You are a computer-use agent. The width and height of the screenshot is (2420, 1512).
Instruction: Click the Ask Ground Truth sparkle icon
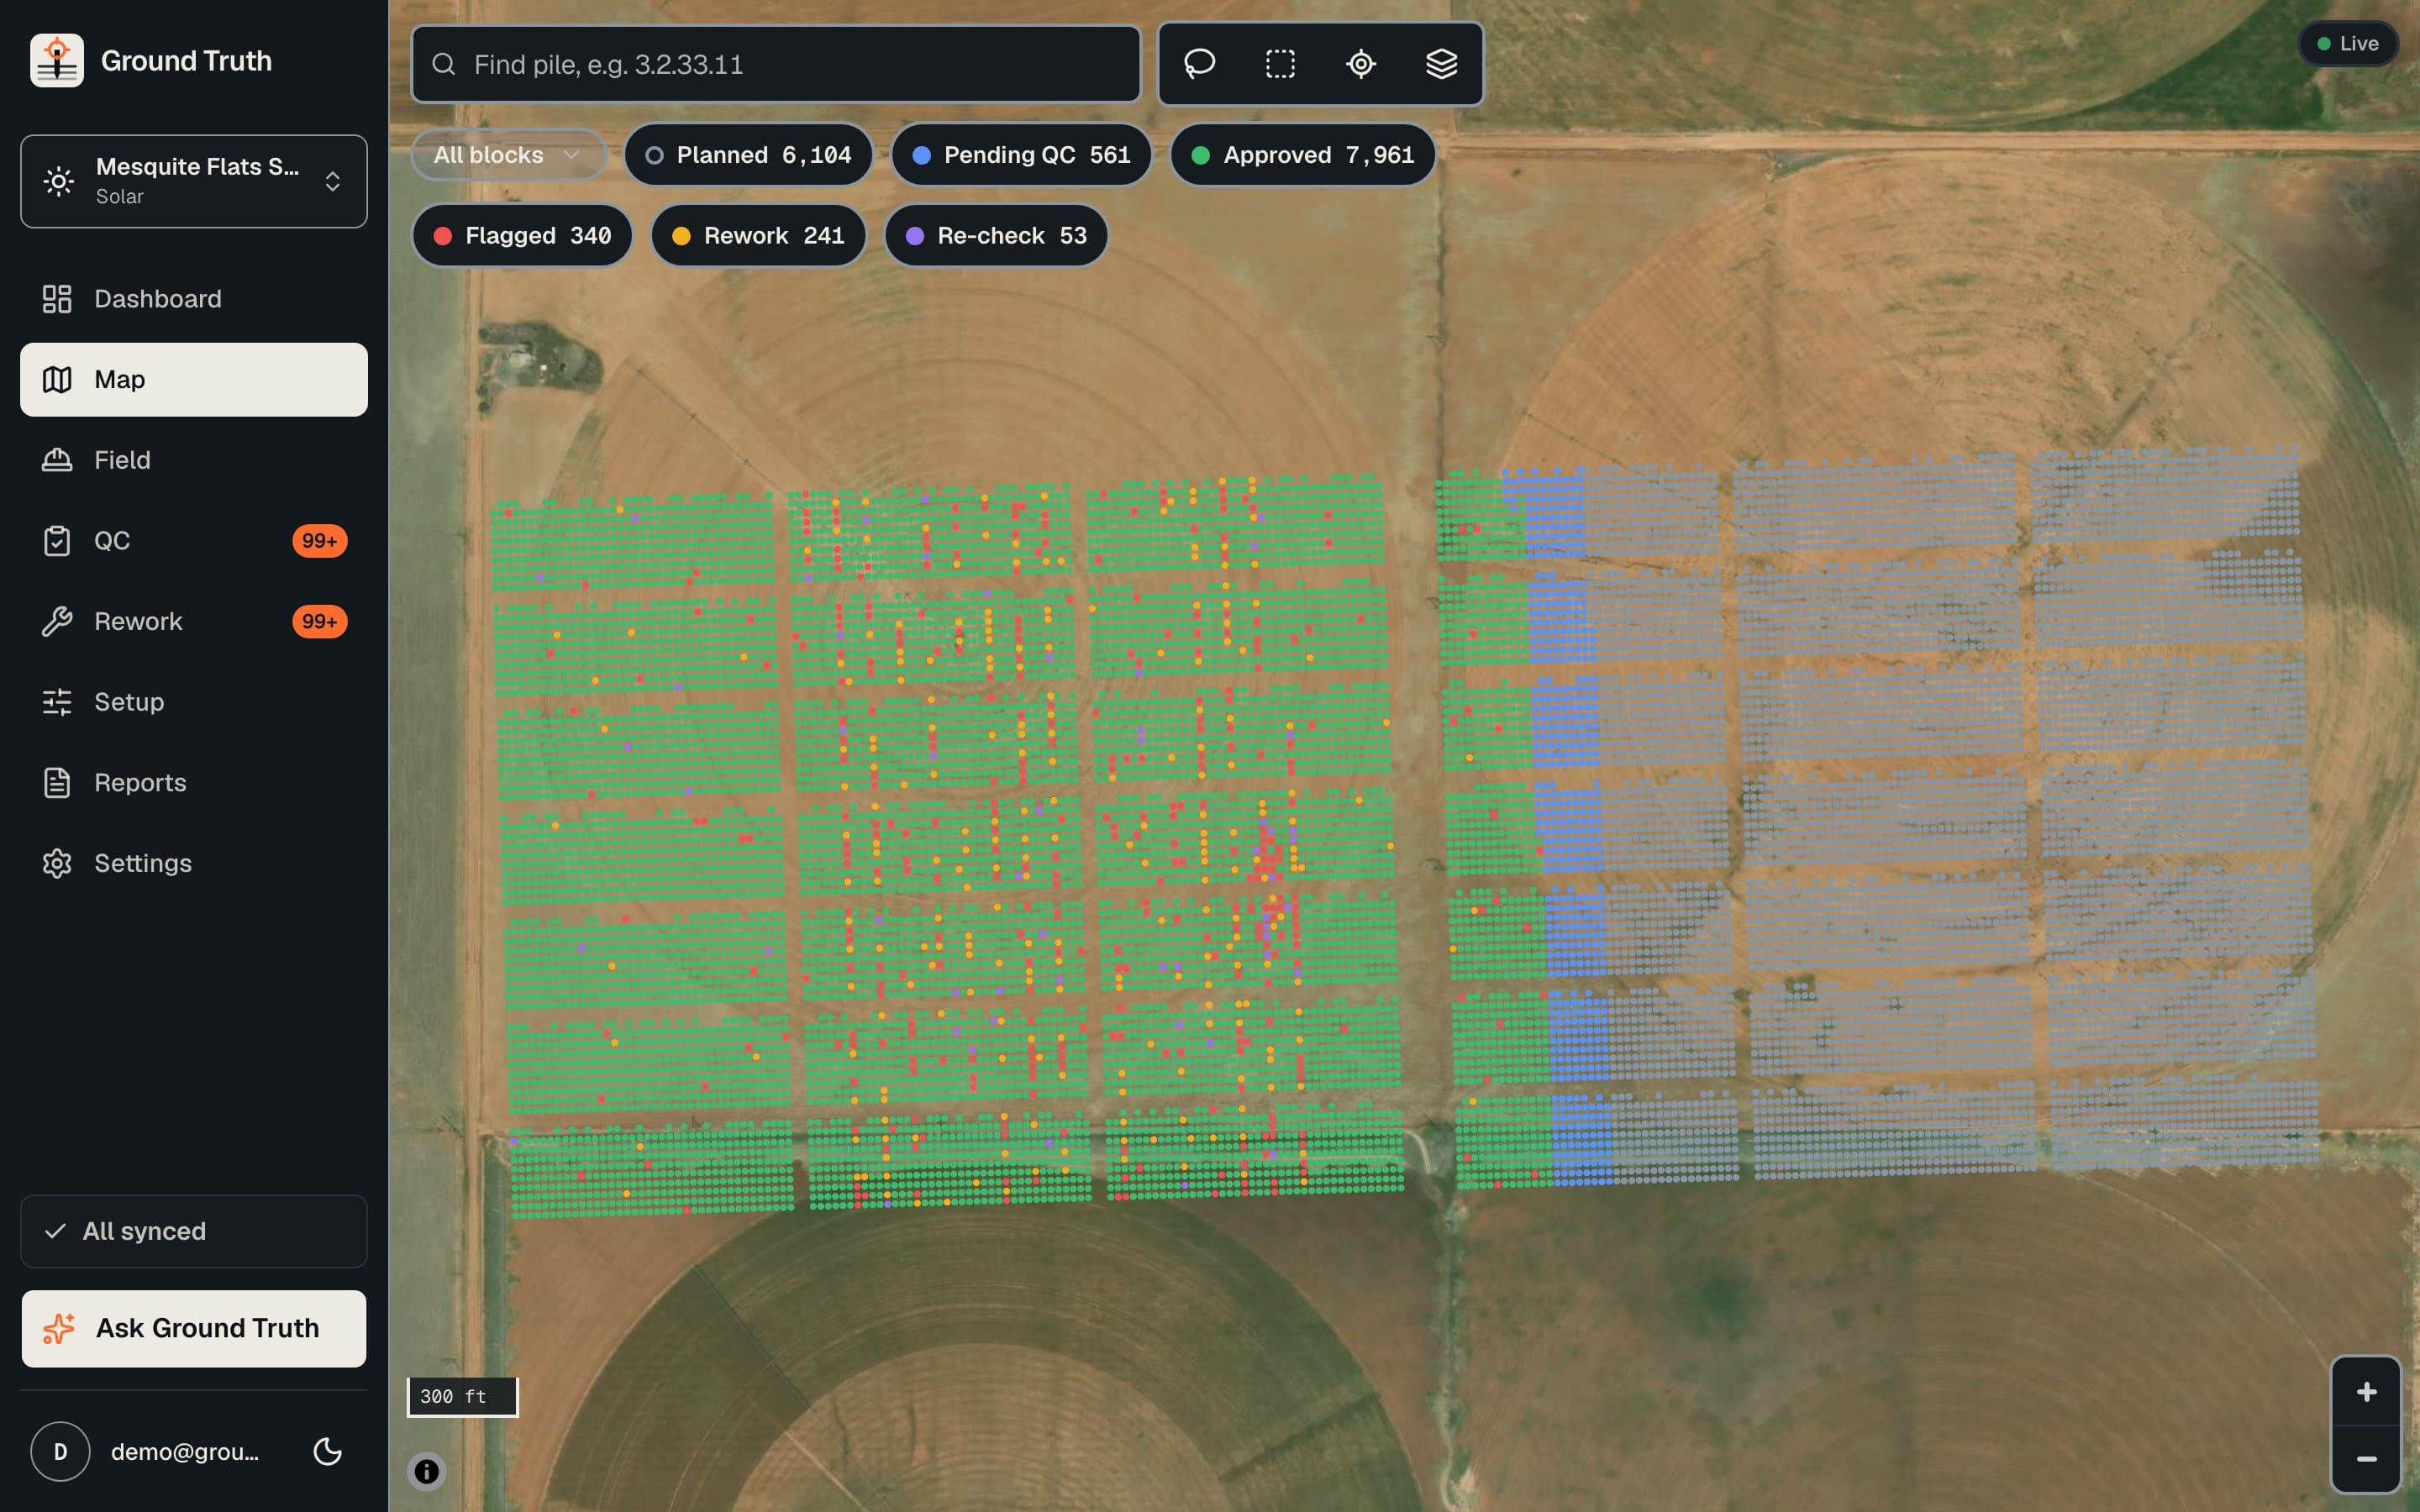(x=59, y=1328)
